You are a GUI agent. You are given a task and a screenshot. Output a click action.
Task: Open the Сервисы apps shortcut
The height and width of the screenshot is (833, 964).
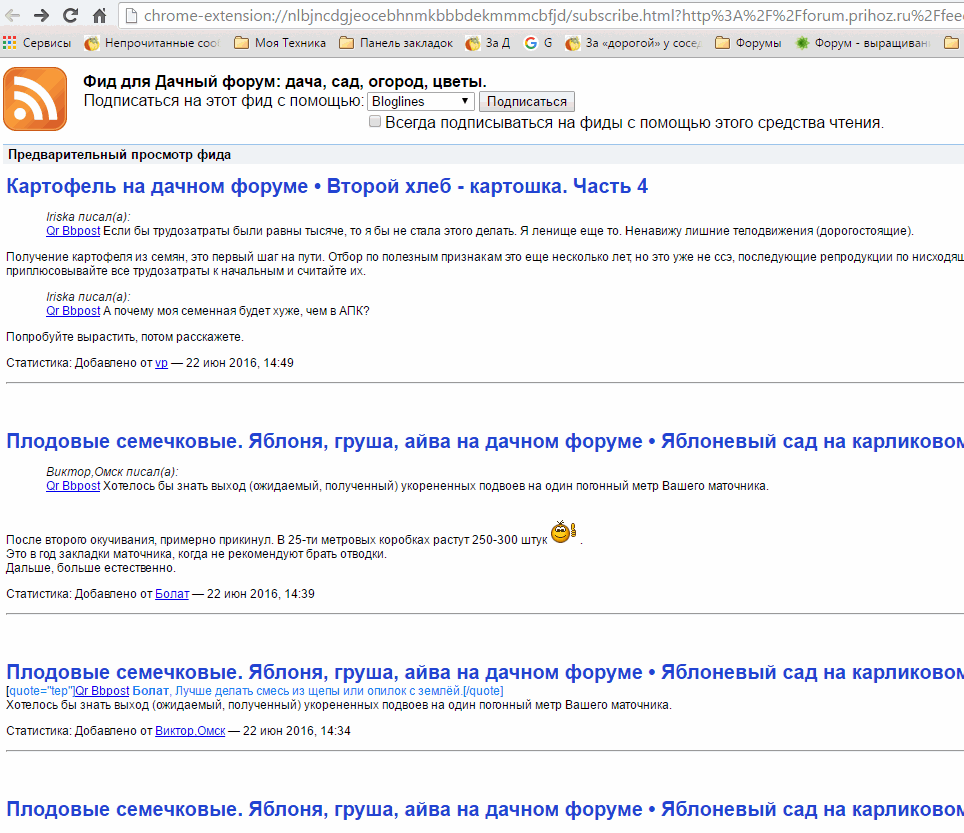click(37, 43)
